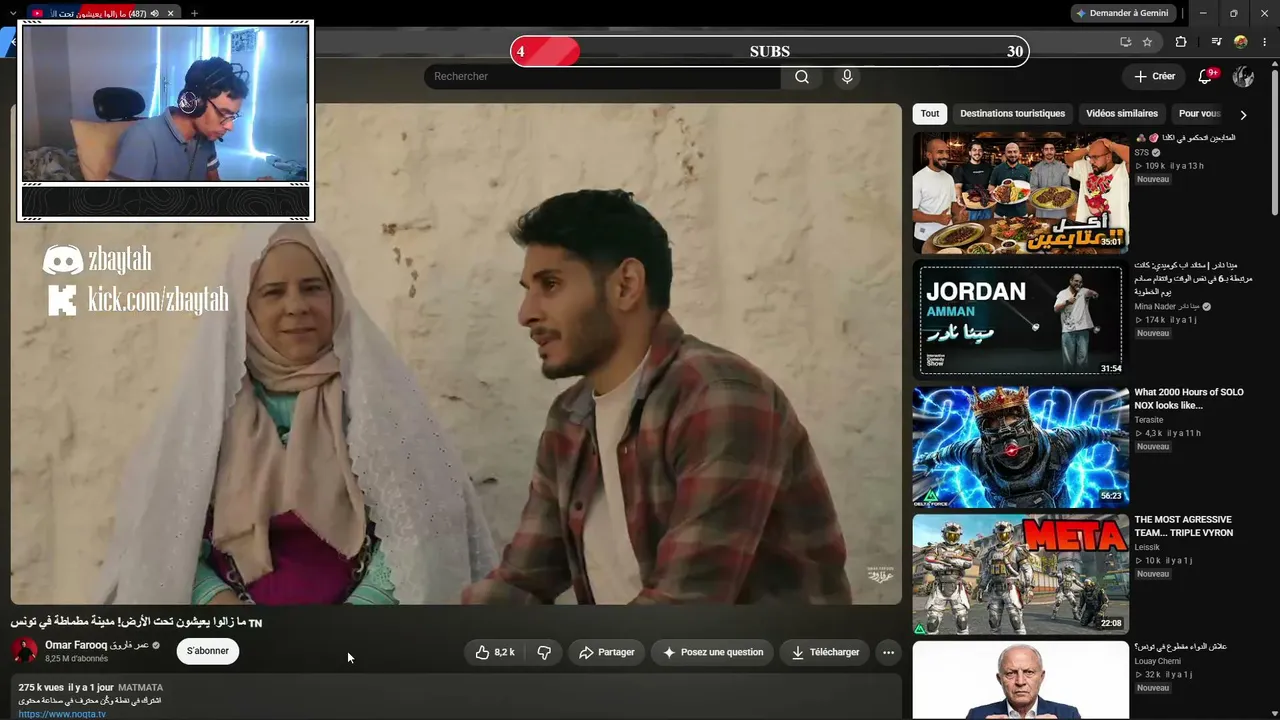This screenshot has width=1280, height=720.
Task: Open the Omar Farooq channel name link
Action: click(97, 645)
